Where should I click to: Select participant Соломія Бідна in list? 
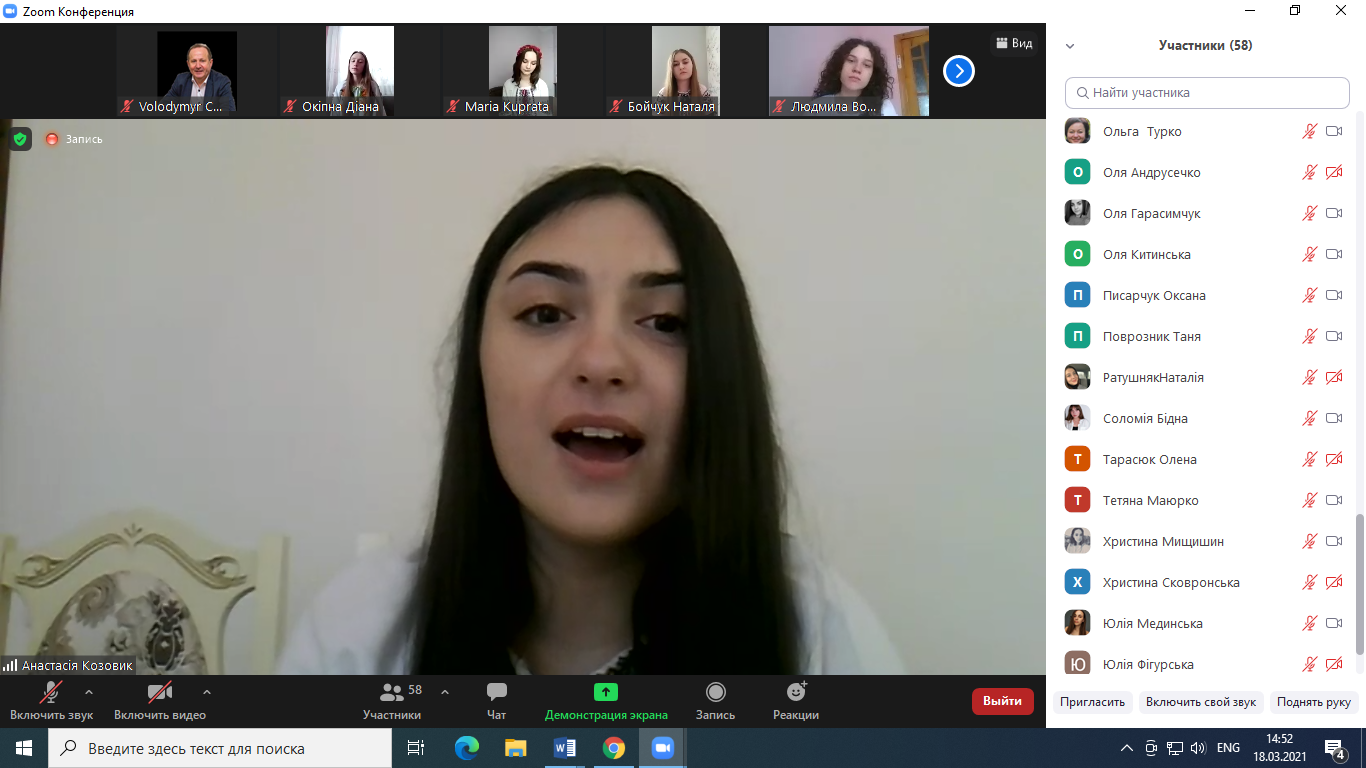[1145, 418]
